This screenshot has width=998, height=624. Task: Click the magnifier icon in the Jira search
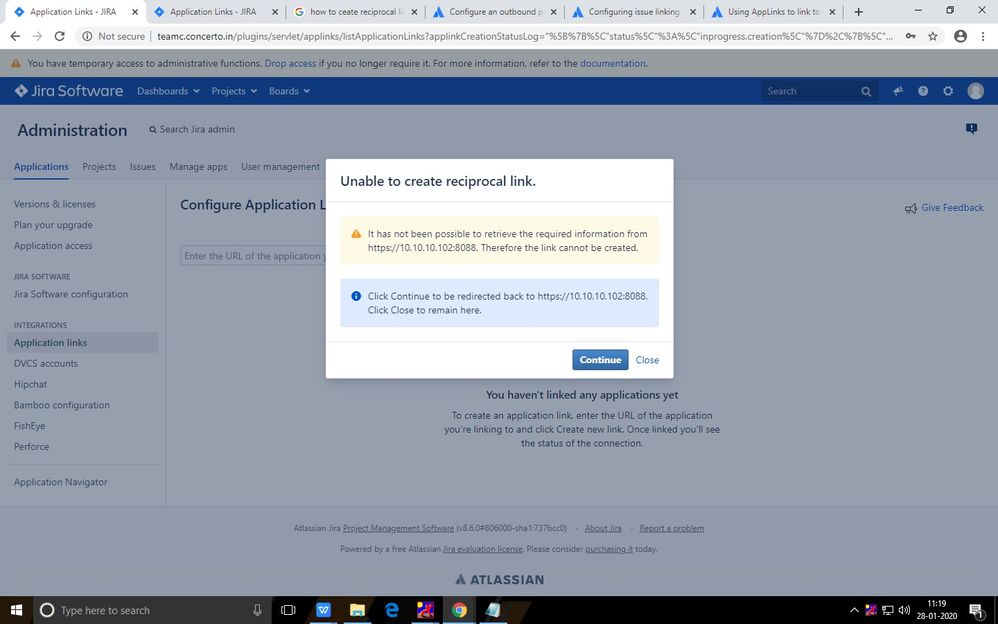point(866,92)
